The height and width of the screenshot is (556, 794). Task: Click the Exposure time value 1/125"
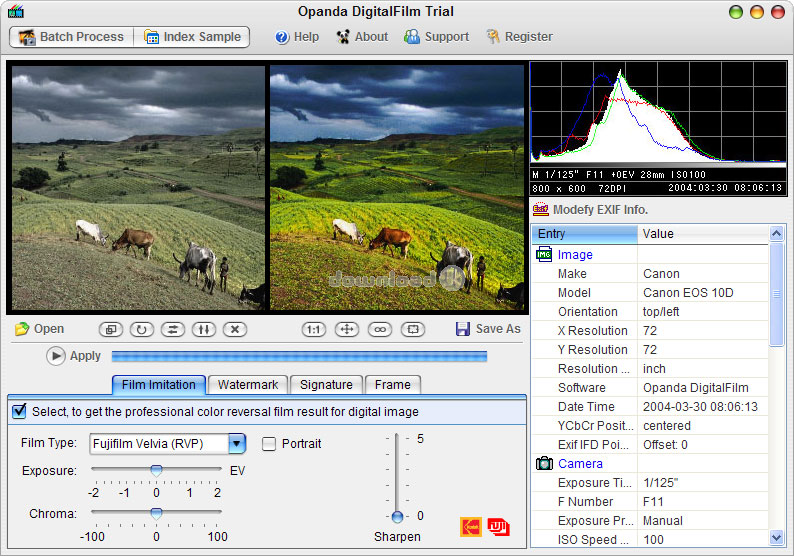click(x=660, y=483)
